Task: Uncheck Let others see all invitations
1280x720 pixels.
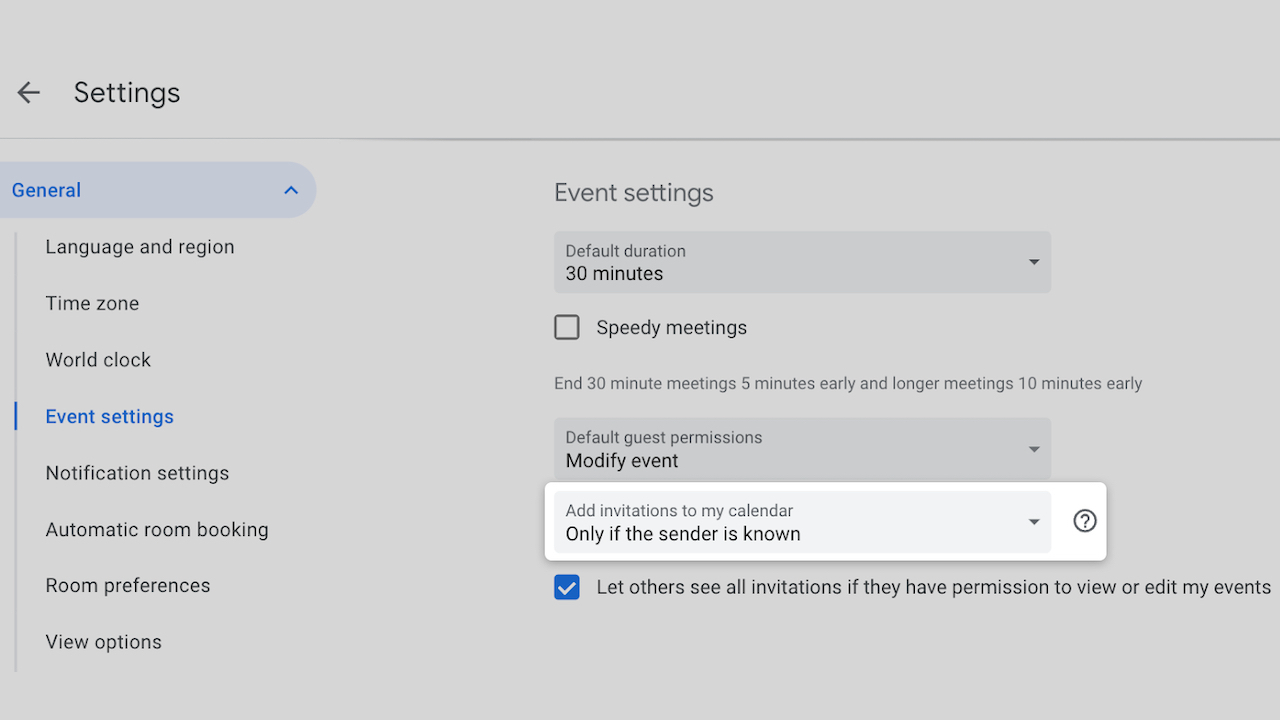Action: tap(567, 588)
